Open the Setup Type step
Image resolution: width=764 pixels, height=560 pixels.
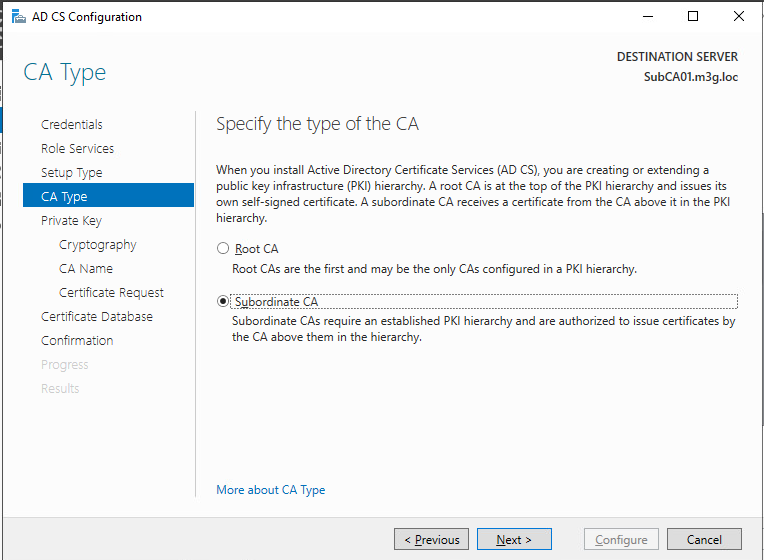71,173
